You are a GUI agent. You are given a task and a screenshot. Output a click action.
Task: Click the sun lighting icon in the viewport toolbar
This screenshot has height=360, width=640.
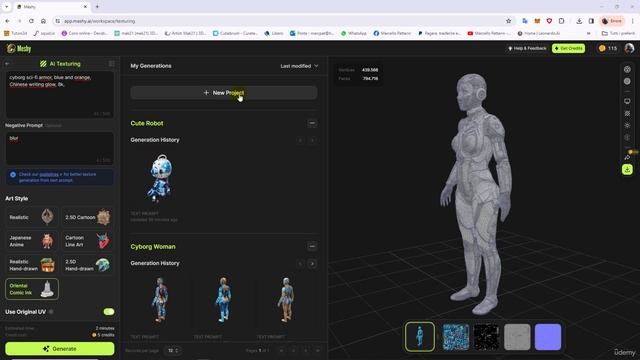pyautogui.click(x=627, y=125)
